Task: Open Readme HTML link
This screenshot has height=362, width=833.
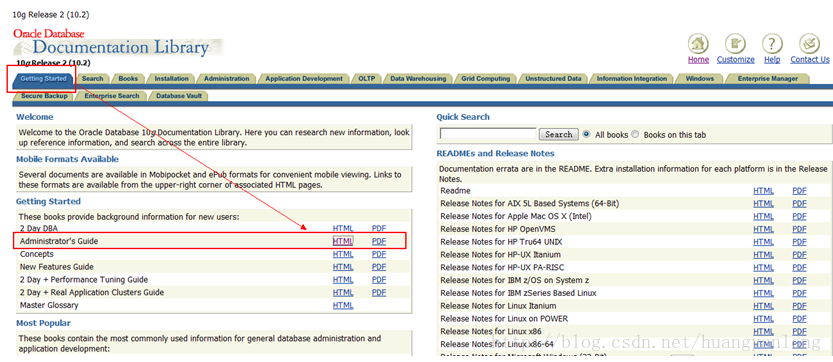Action: tap(763, 191)
